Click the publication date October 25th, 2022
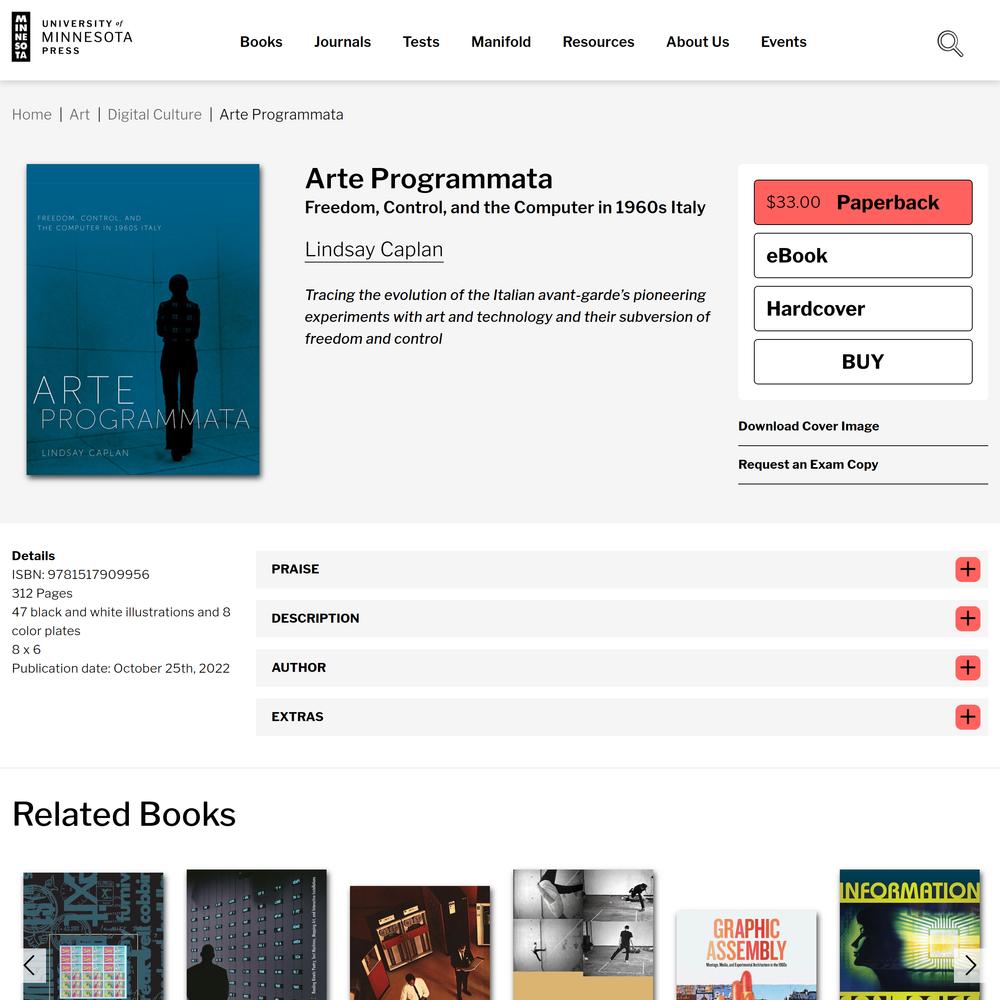This screenshot has width=1000, height=1000. (121, 668)
